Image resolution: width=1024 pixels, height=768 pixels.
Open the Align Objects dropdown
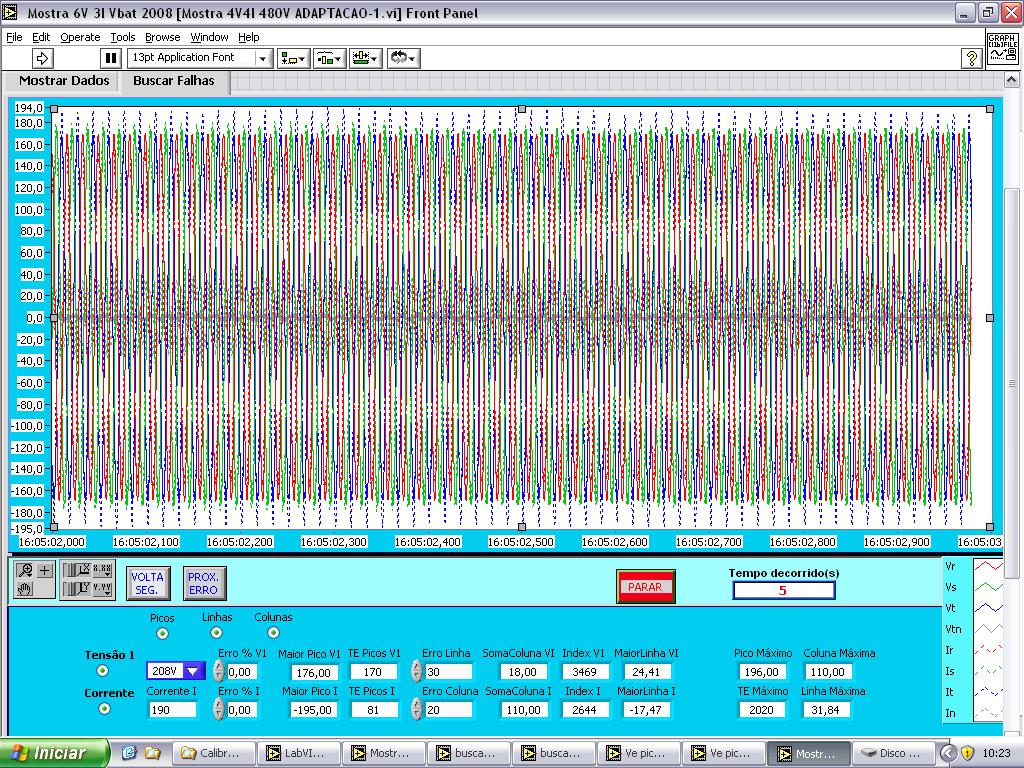click(x=293, y=58)
